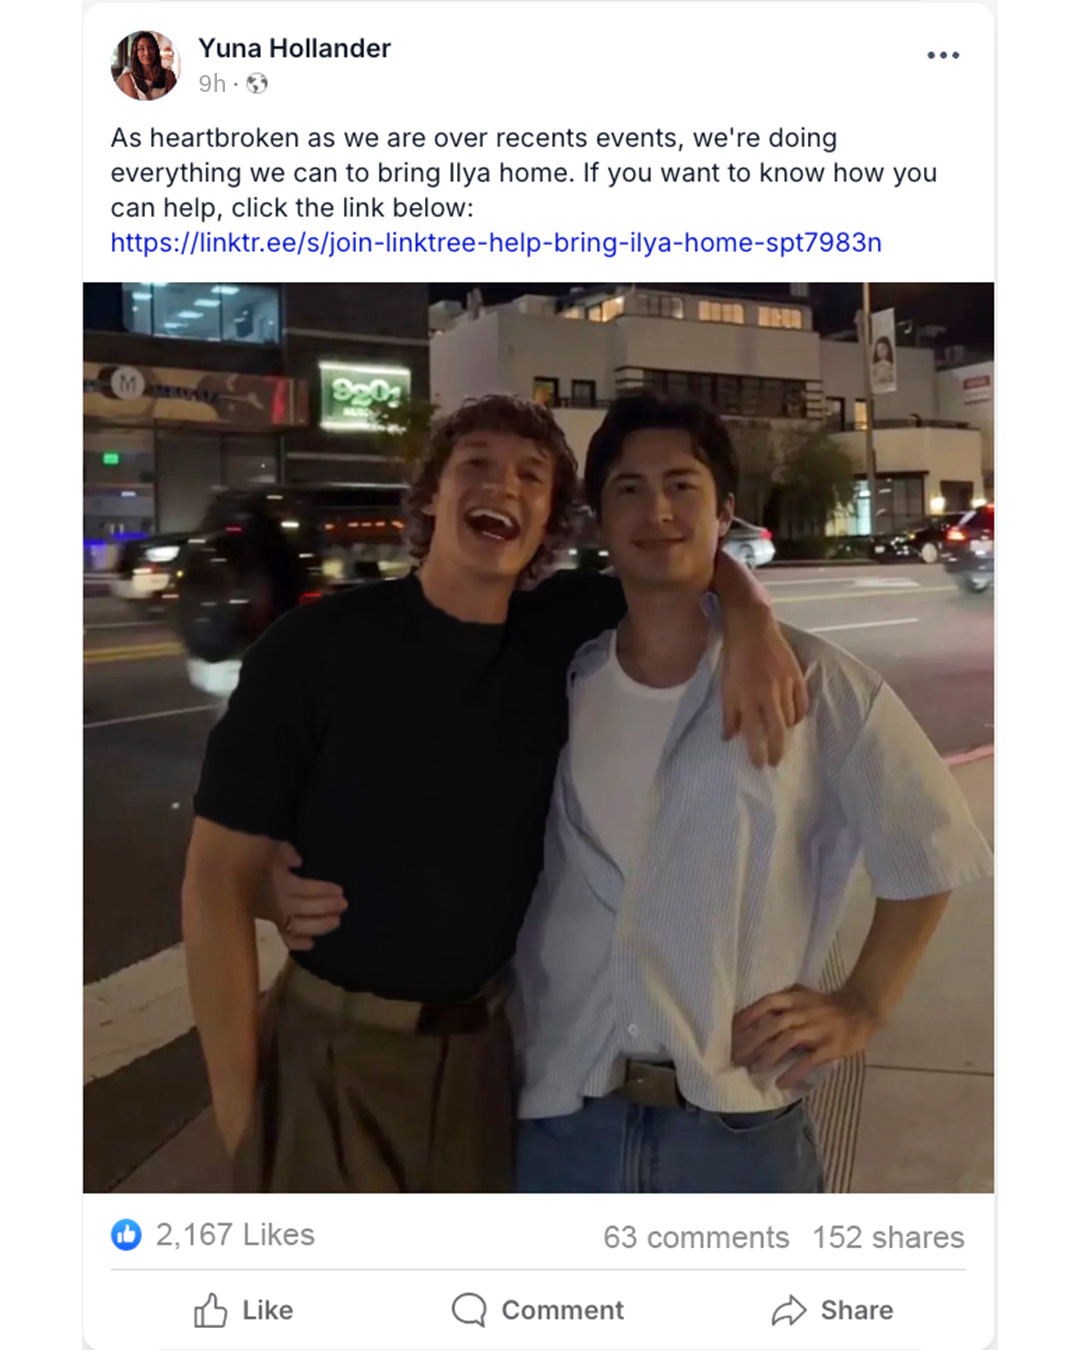Click the globe public audience icon

coord(257,84)
